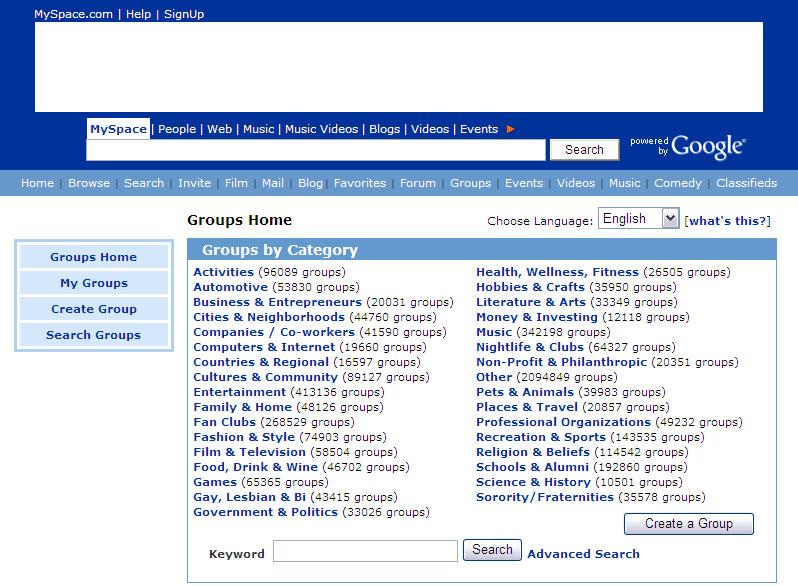
Task: Open the Advanced Search link
Action: pos(583,554)
